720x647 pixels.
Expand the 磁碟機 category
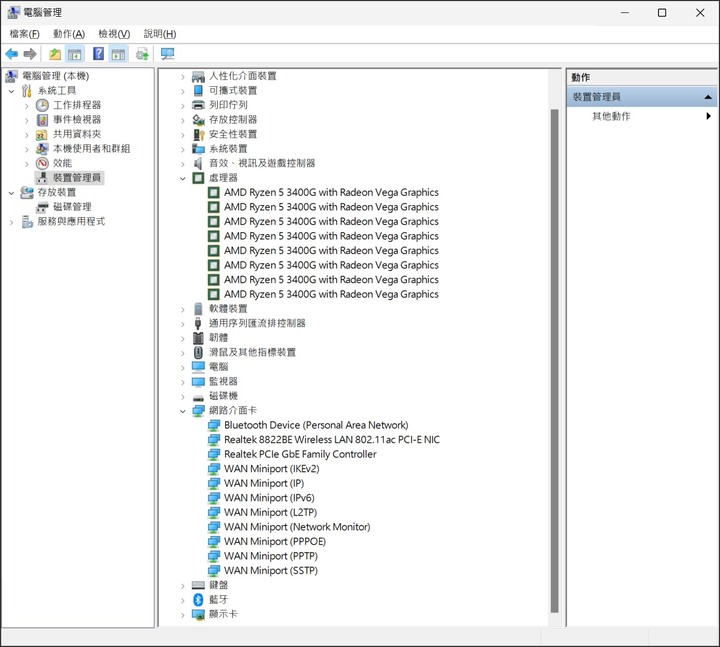(183, 396)
